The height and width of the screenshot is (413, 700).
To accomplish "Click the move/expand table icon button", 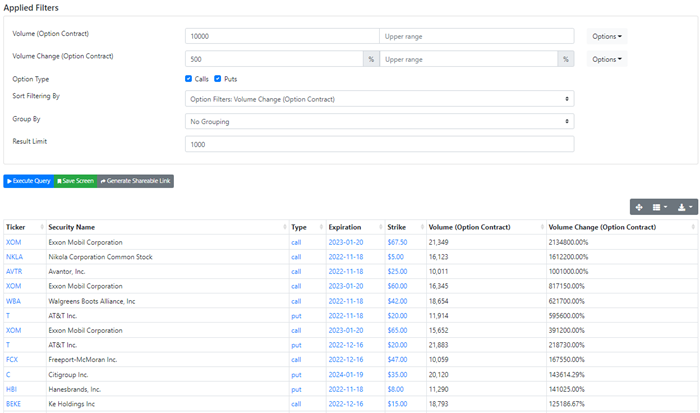I will (x=639, y=207).
